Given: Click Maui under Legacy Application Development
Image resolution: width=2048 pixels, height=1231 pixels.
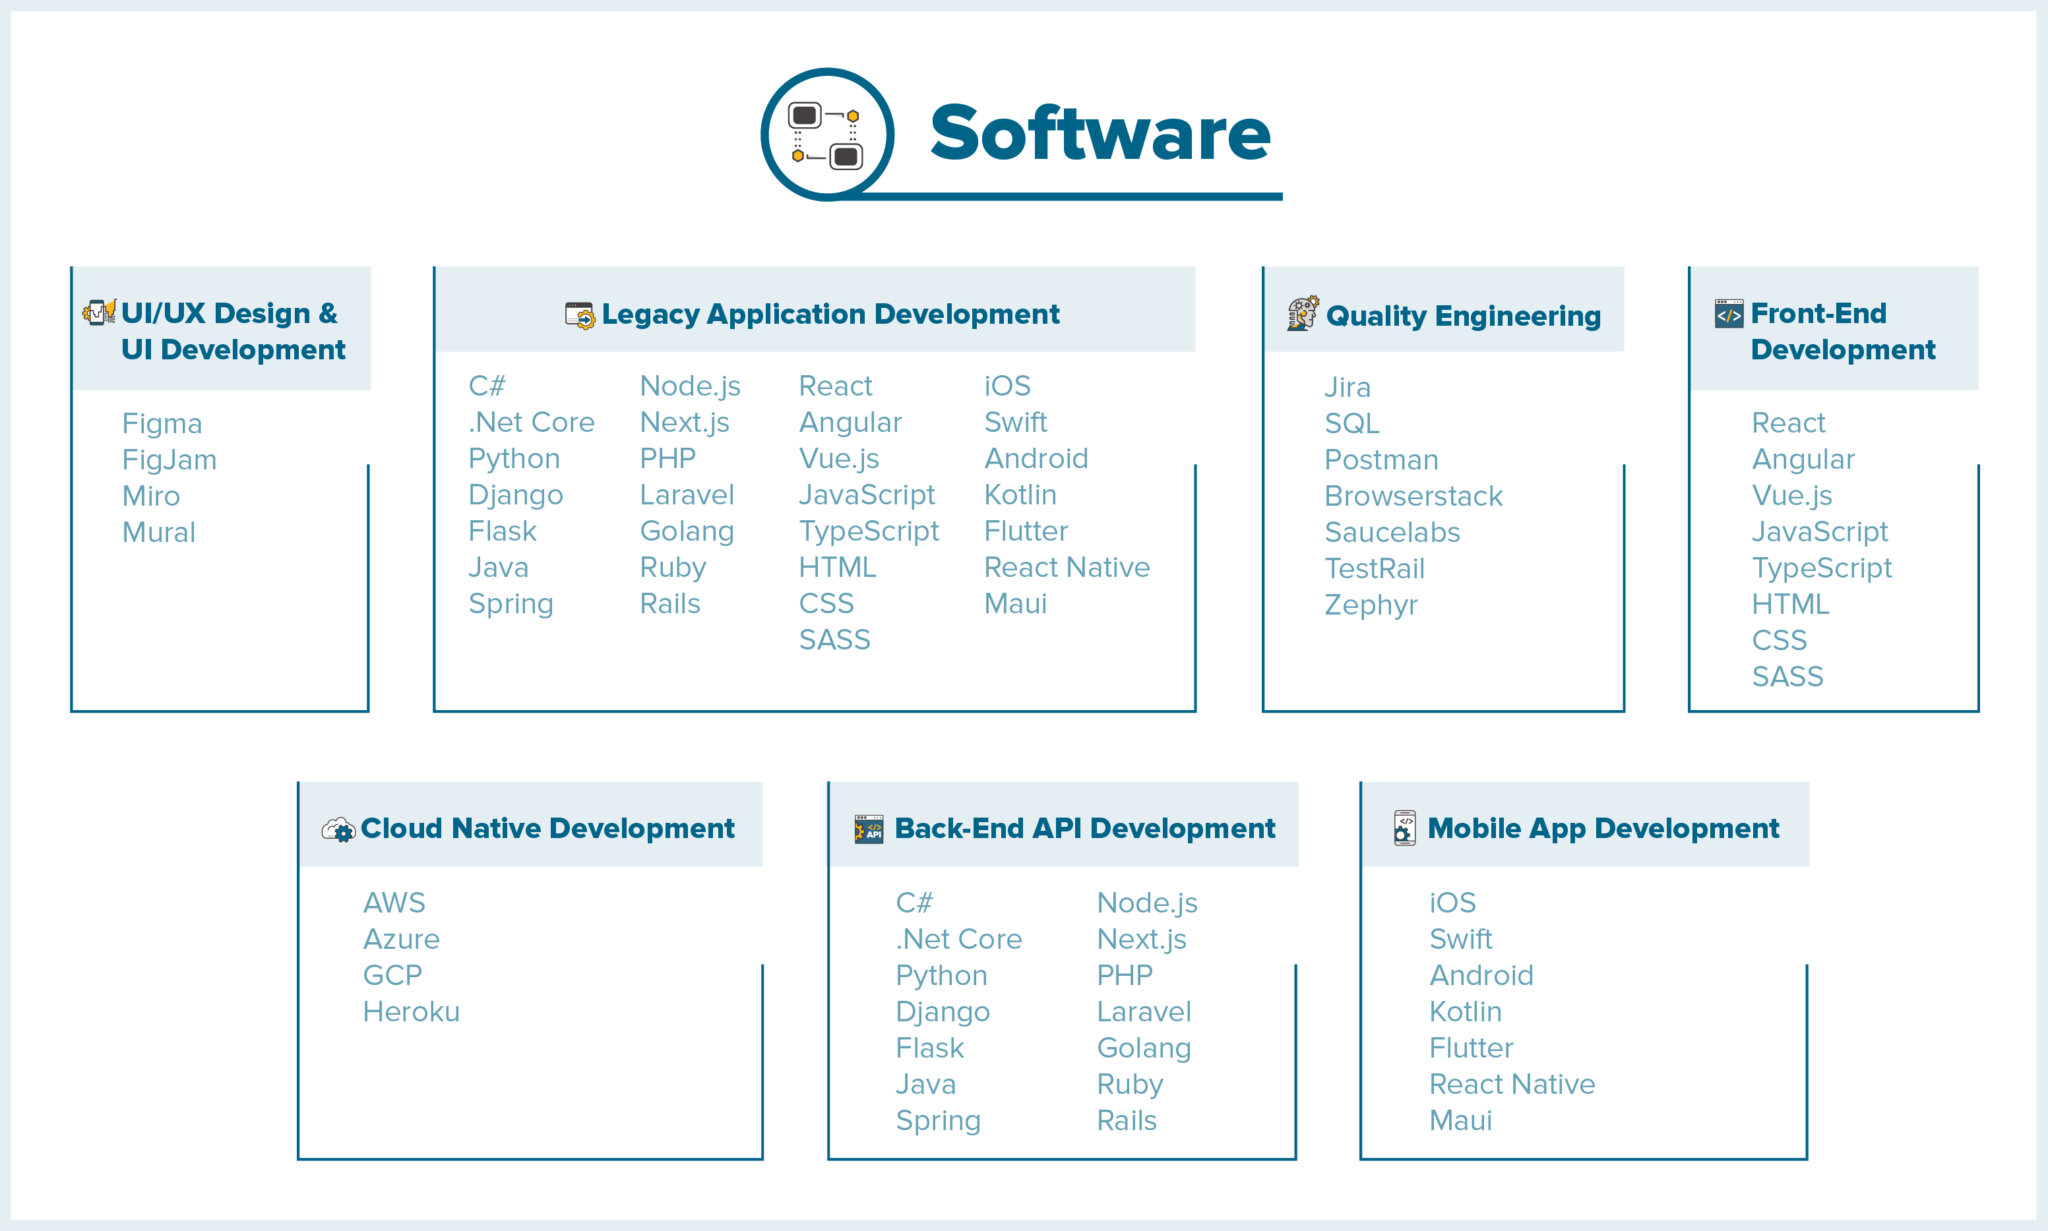Looking at the screenshot, I should [x=1015, y=604].
